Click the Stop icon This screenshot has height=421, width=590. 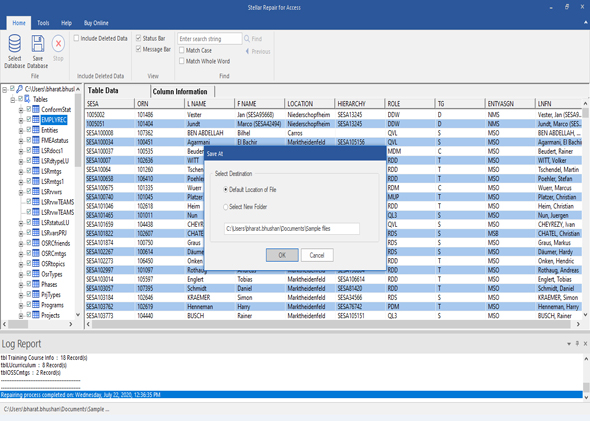tap(58, 44)
